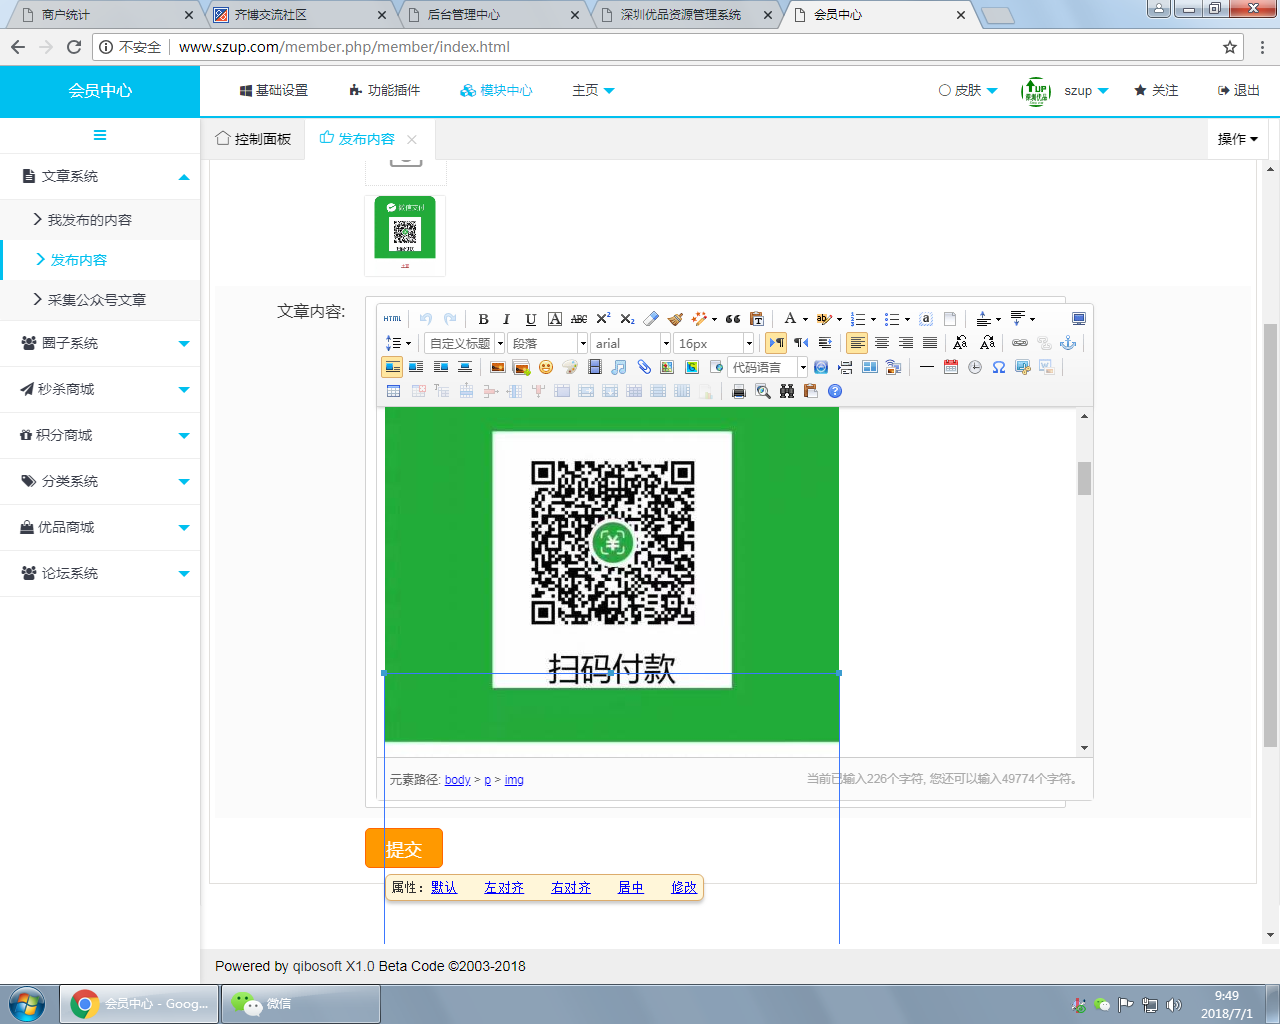Switch to the 控制面板 tab

253,139
